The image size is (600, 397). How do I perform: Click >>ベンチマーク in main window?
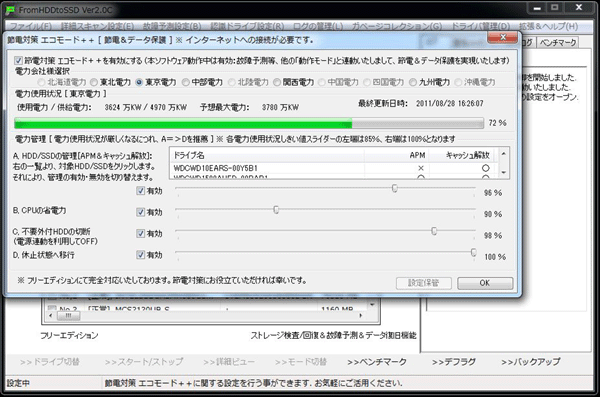(377, 362)
